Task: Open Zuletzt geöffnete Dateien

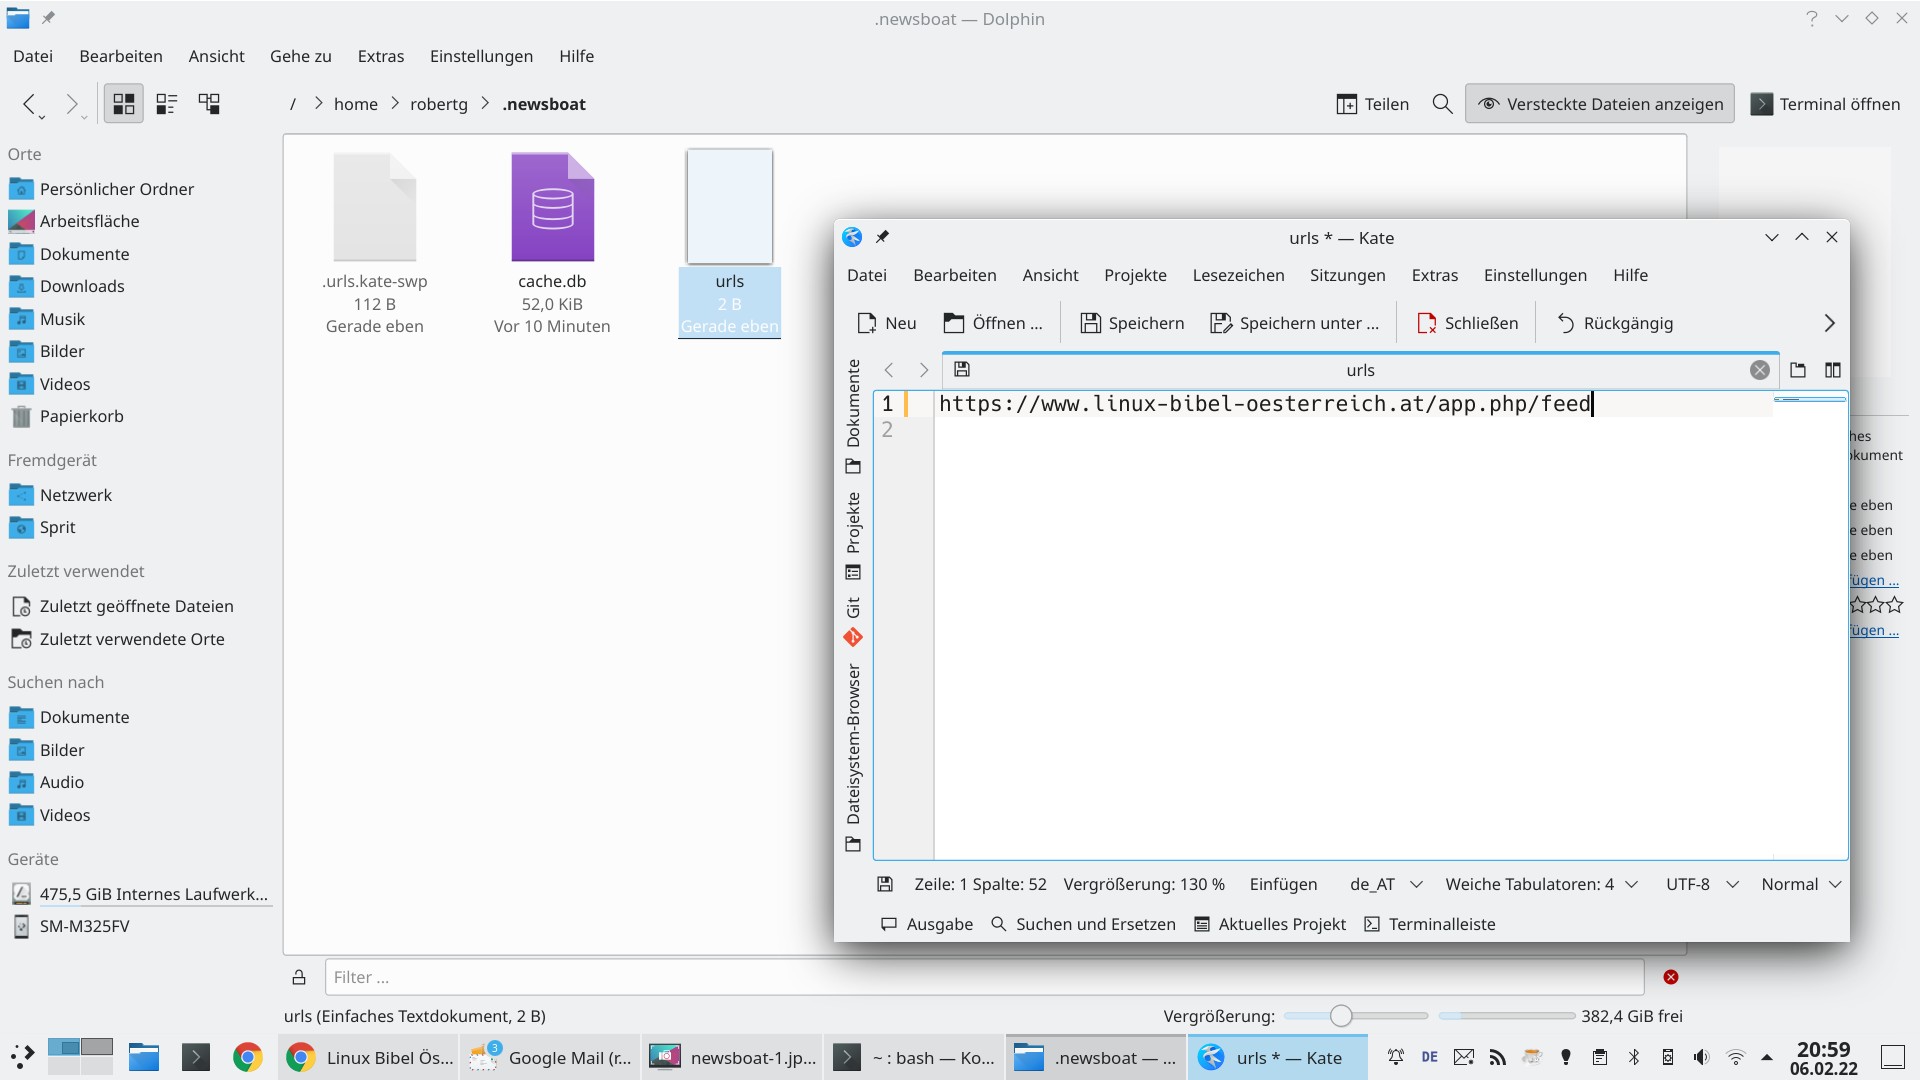Action: [x=136, y=606]
